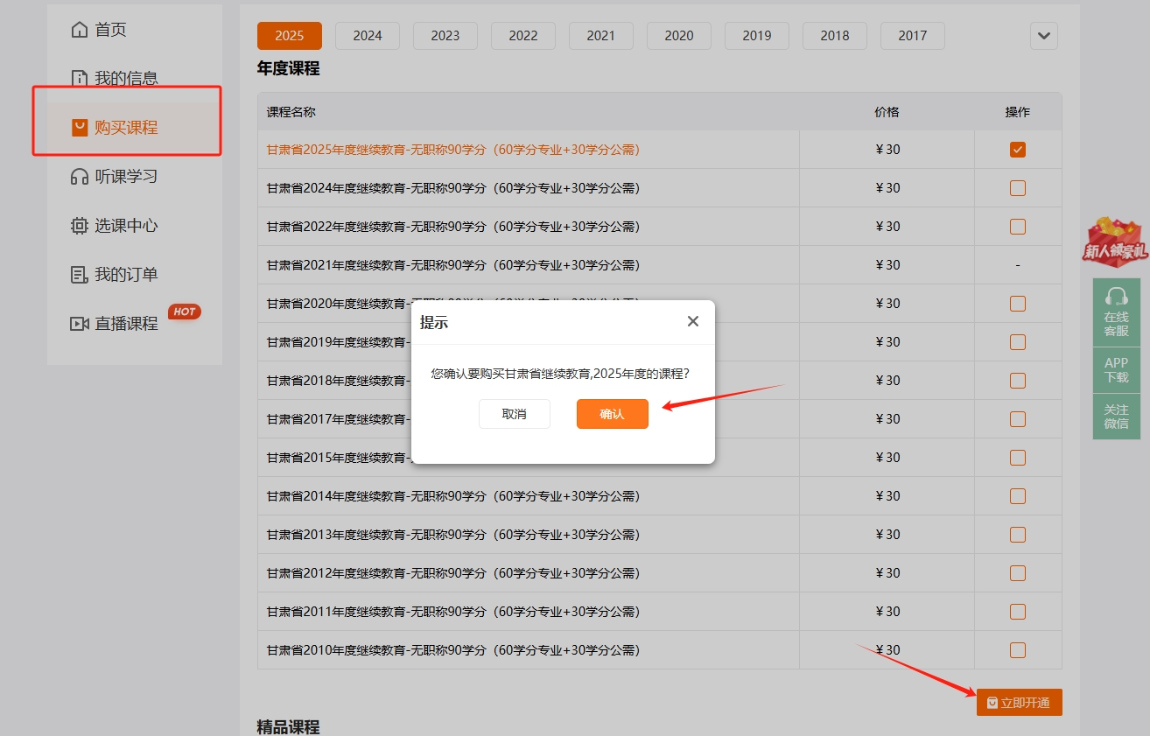Click the orange 立即开通 button
The width and height of the screenshot is (1150, 736).
coord(1018,702)
